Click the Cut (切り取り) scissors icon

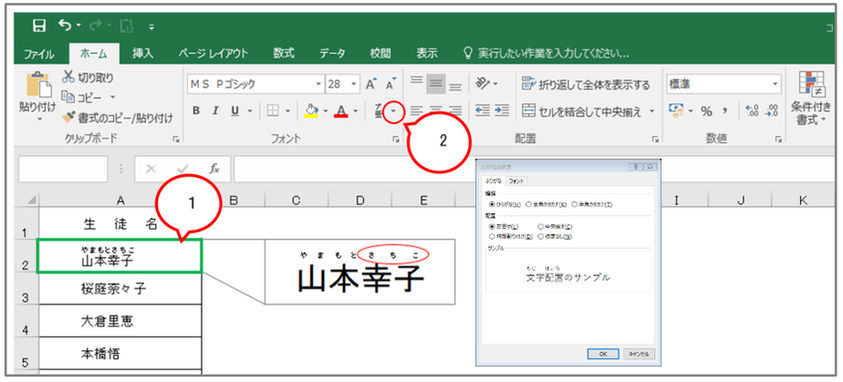point(68,77)
